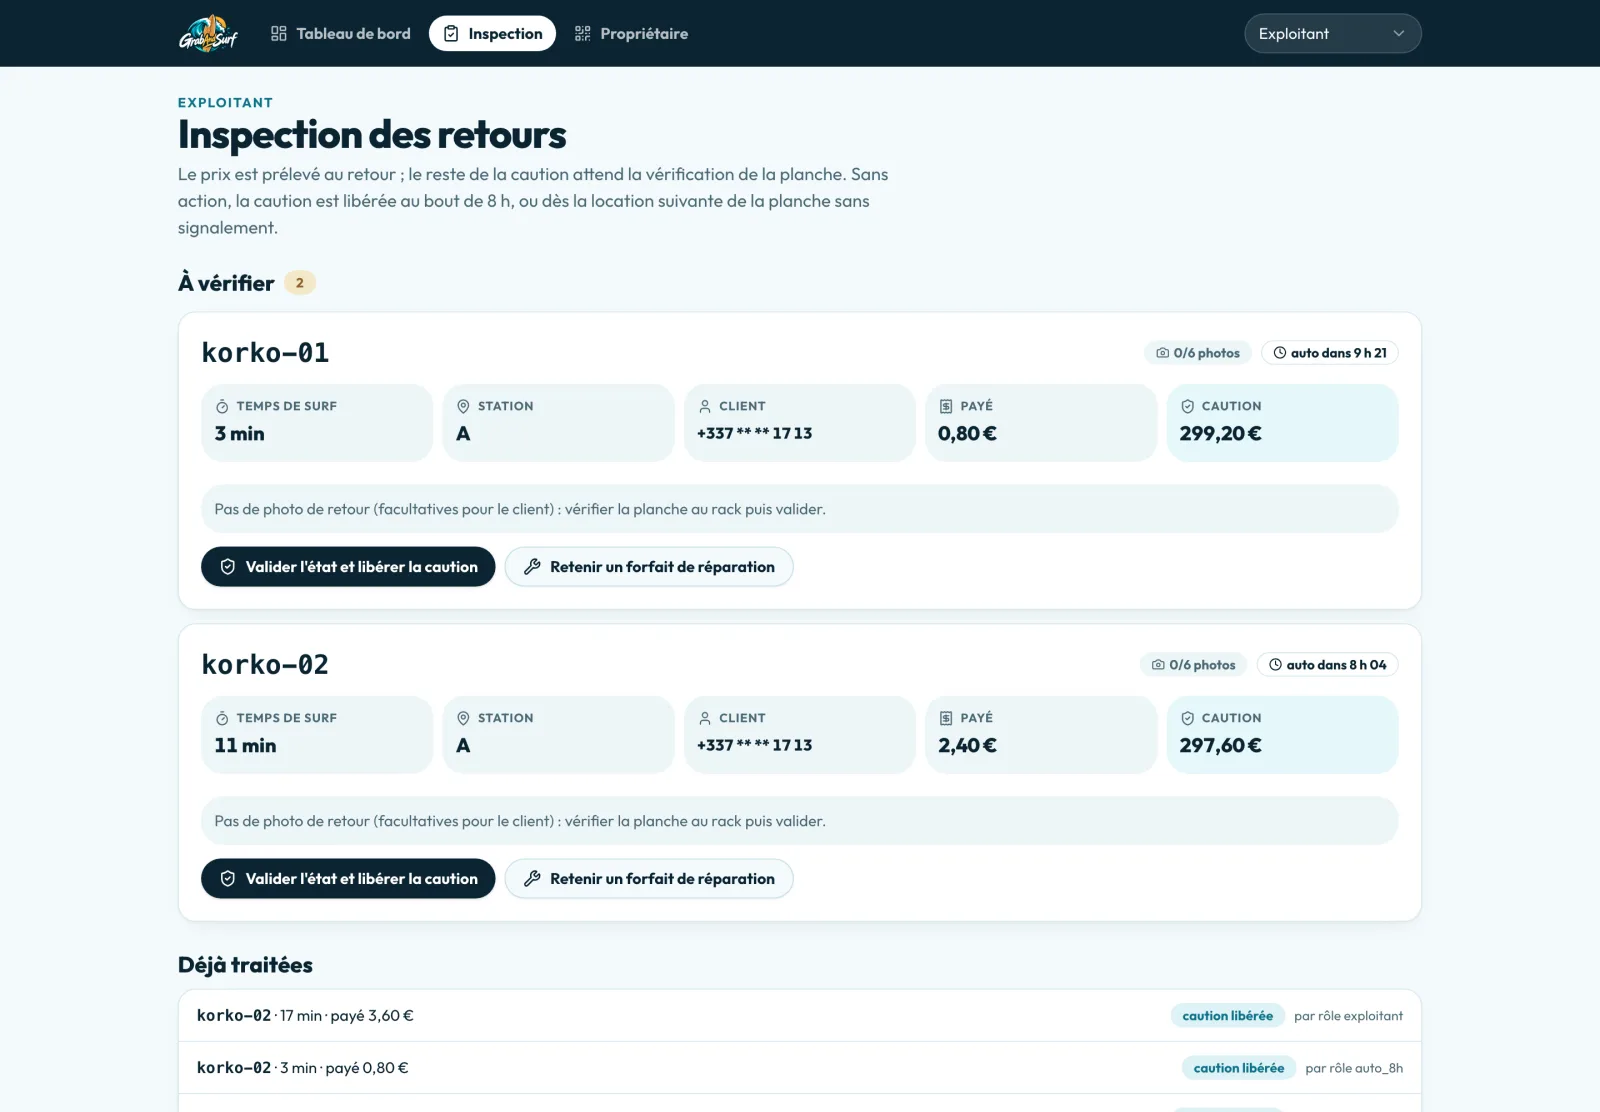This screenshot has width=1600, height=1112.
Task: Click the receipt icon in korko-01 Payé
Action: click(946, 407)
